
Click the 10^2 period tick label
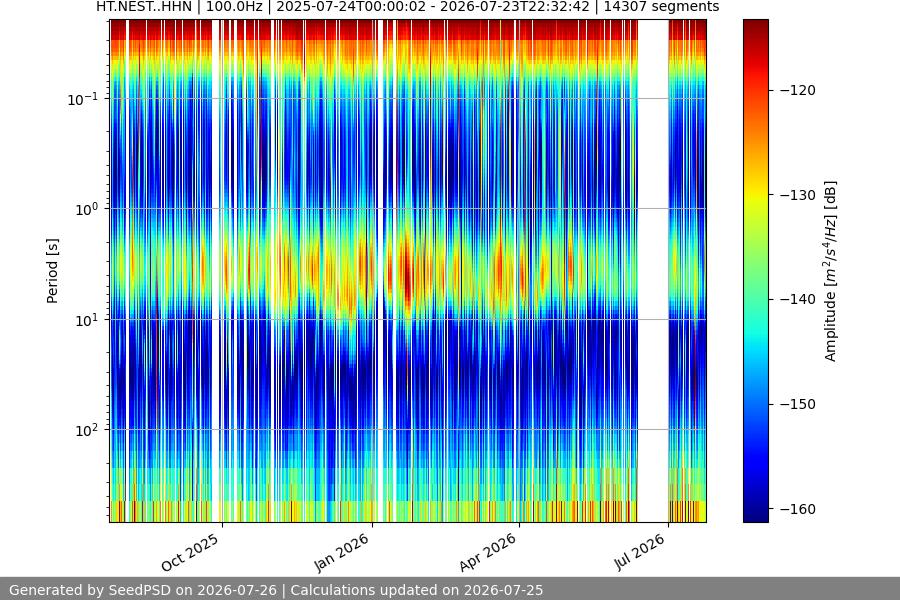click(87, 430)
